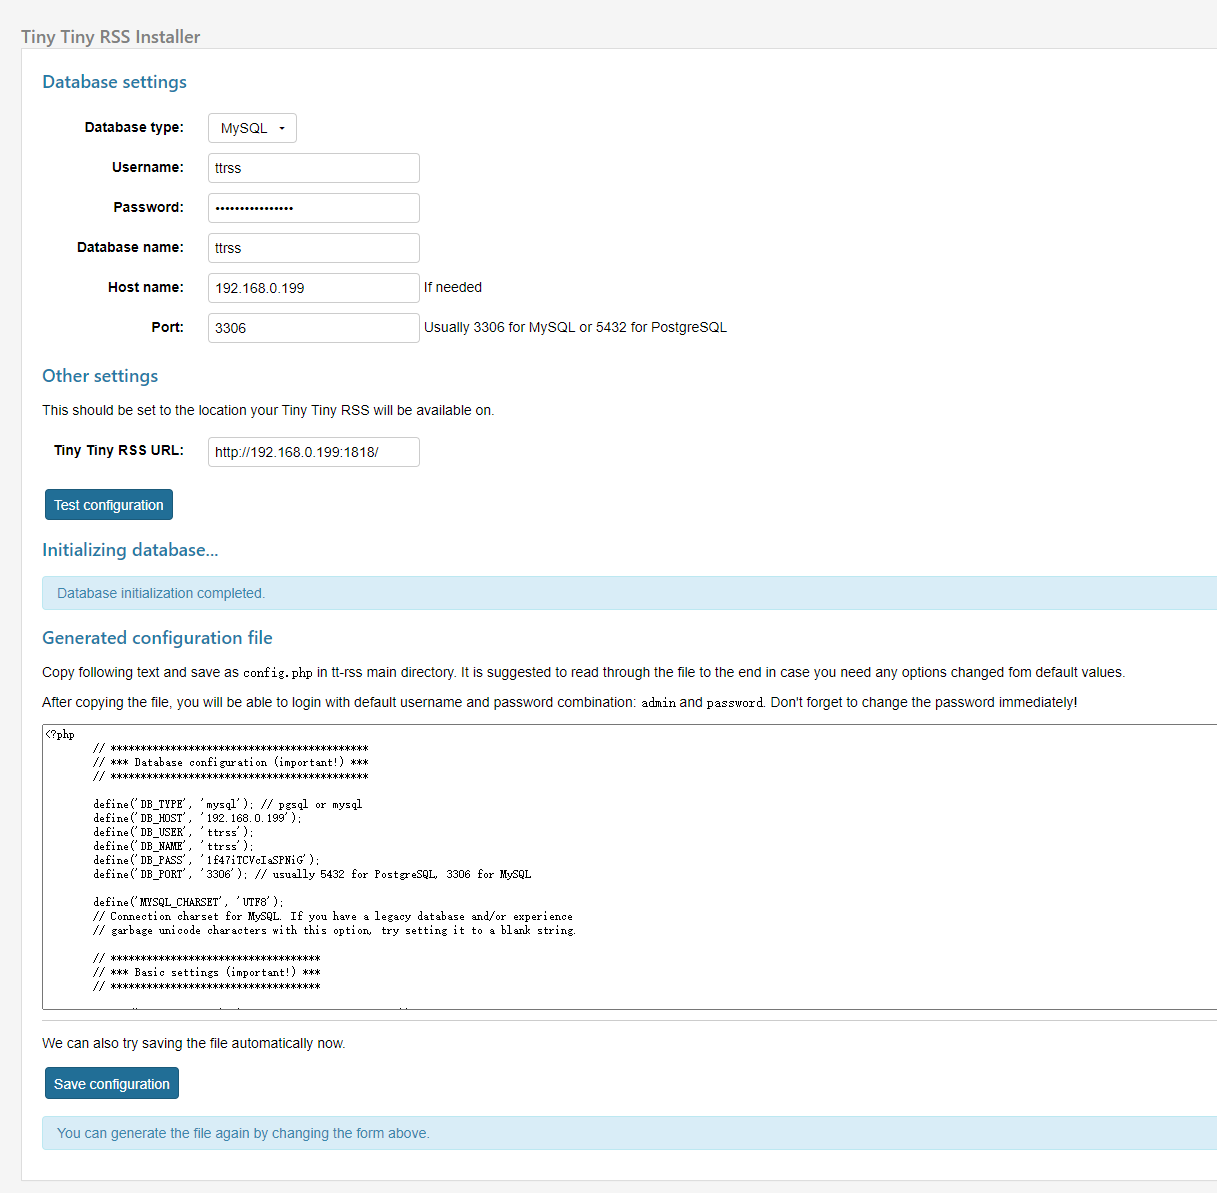Select the Tiny Tiny RSS URL field
The width and height of the screenshot is (1217, 1193).
[314, 452]
